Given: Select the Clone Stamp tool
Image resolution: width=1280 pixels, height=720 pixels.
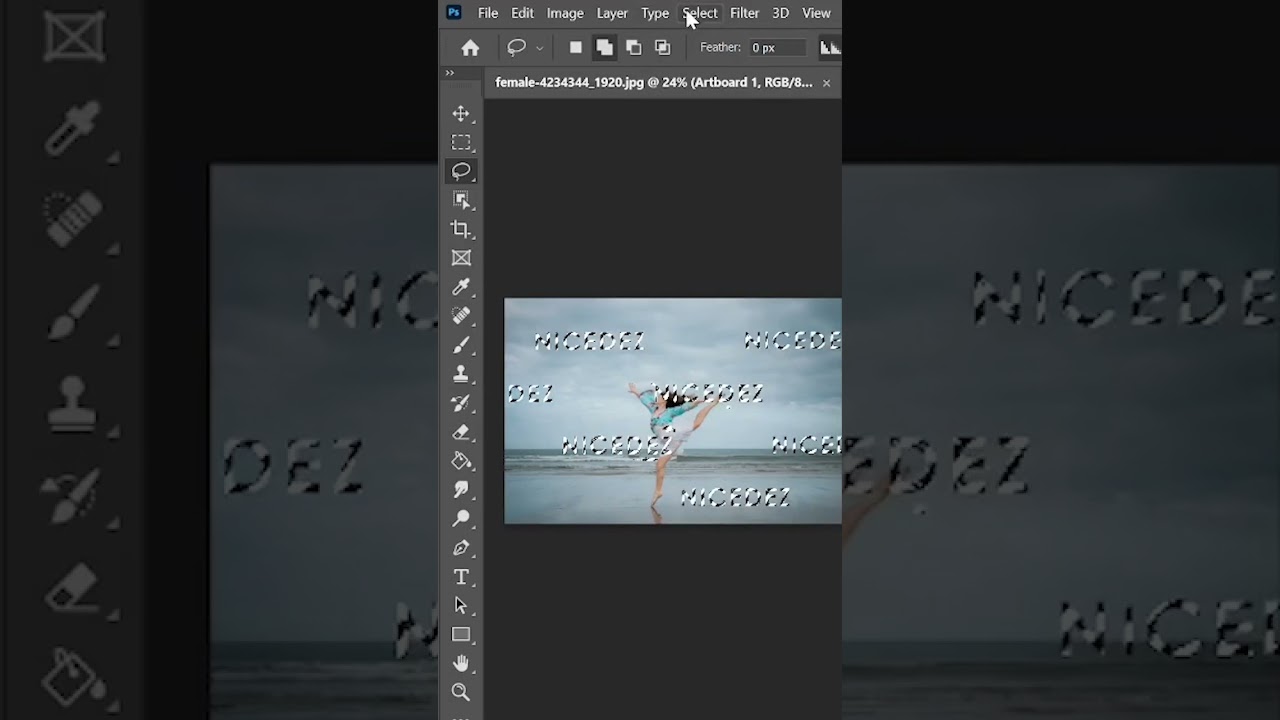Looking at the screenshot, I should coord(461,374).
